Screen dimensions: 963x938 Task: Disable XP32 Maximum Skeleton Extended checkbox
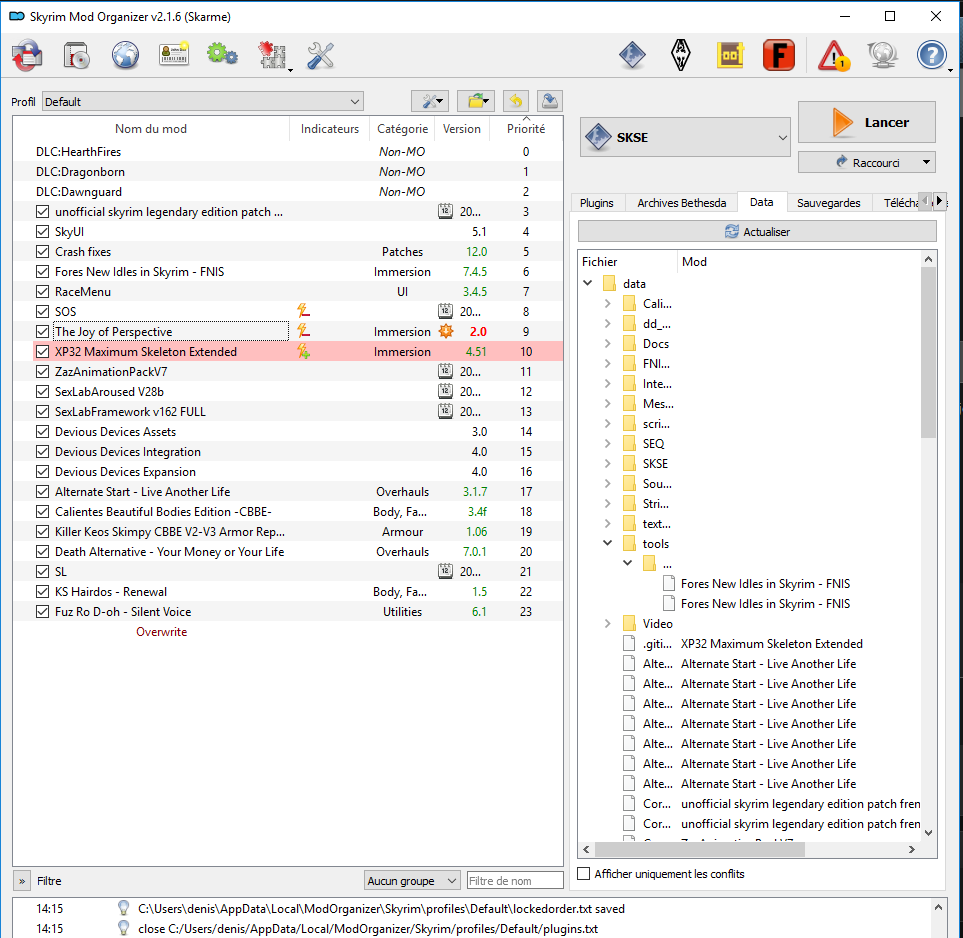click(42, 351)
